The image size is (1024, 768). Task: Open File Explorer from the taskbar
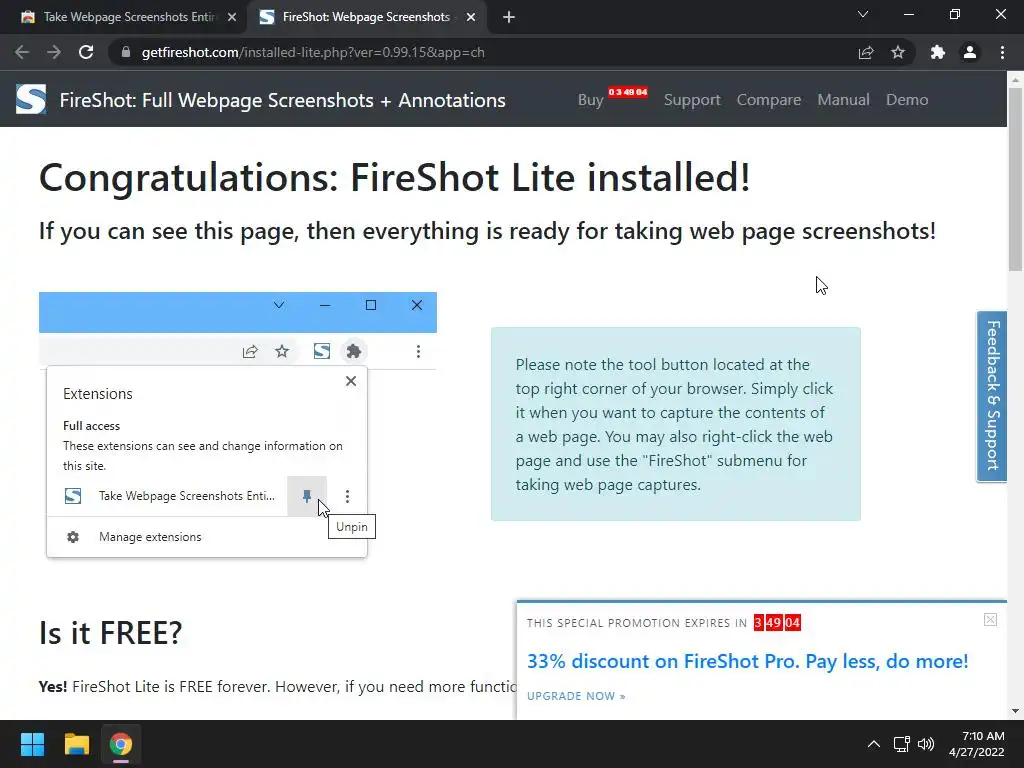[76, 744]
